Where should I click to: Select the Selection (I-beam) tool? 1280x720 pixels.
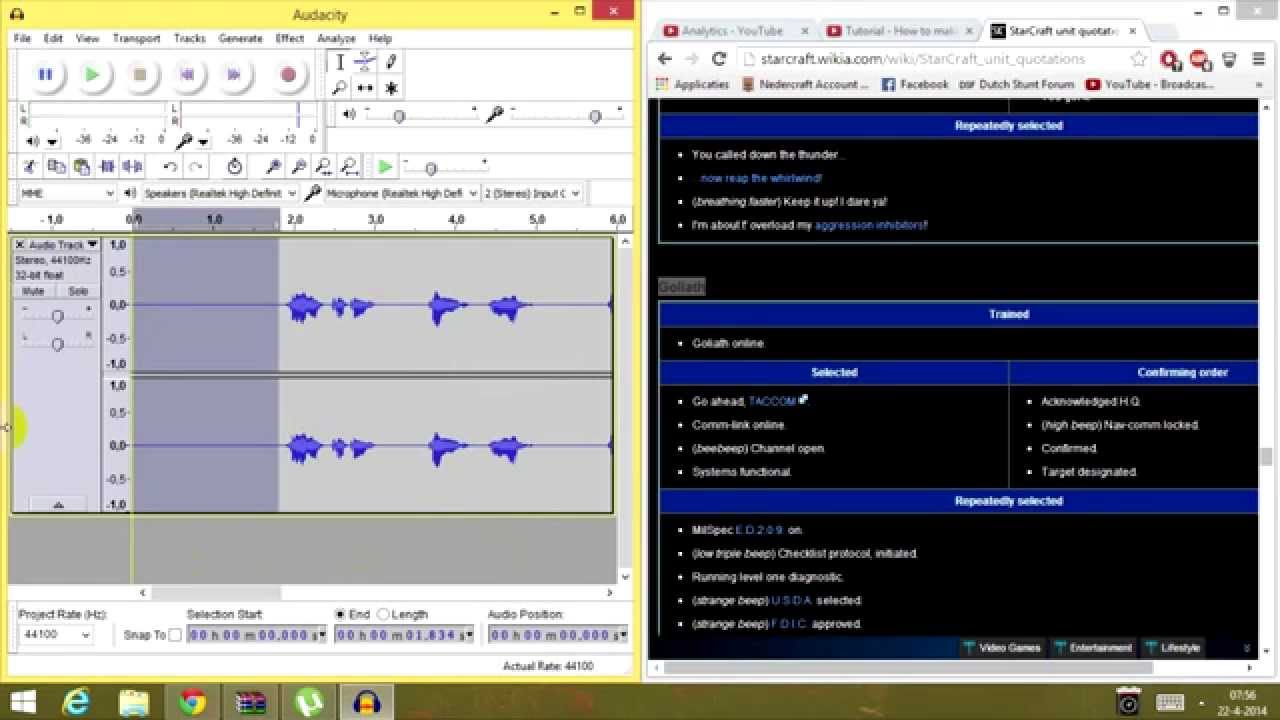click(x=340, y=62)
